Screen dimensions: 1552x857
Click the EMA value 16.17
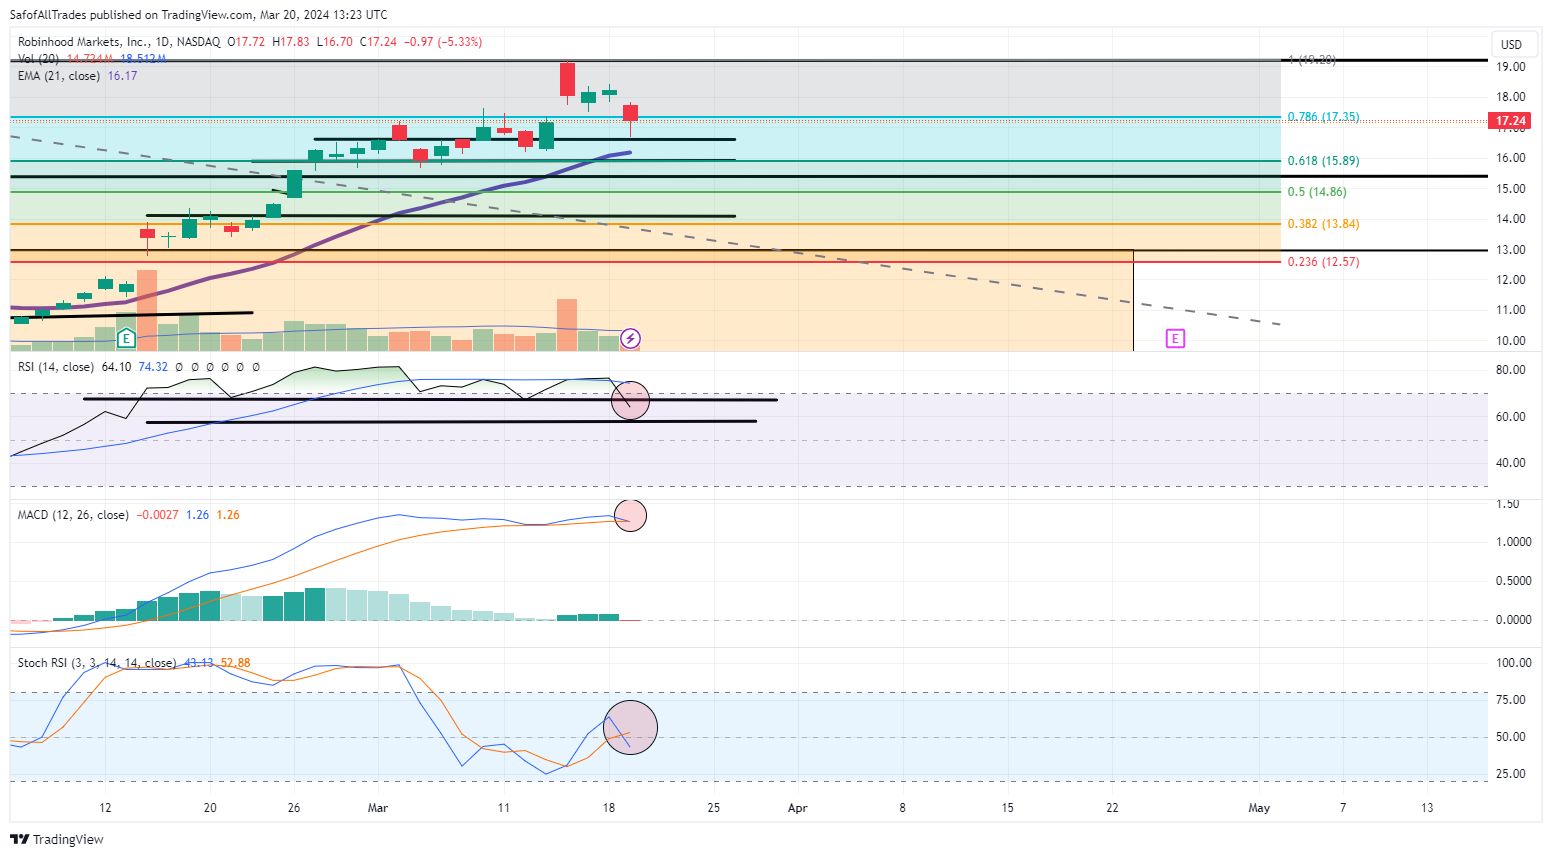(x=122, y=76)
